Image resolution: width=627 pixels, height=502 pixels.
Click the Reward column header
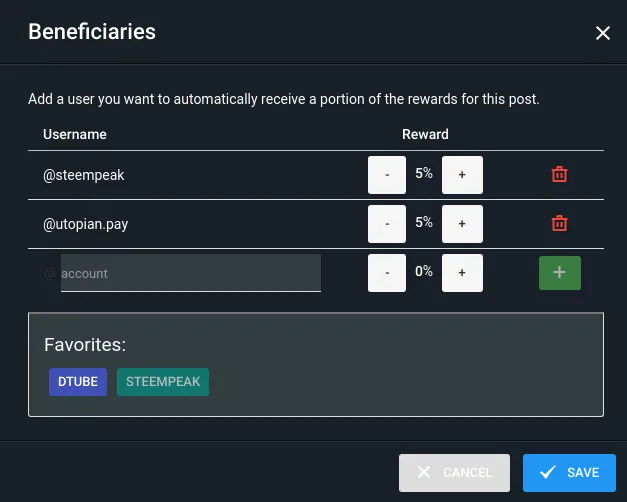(425, 134)
